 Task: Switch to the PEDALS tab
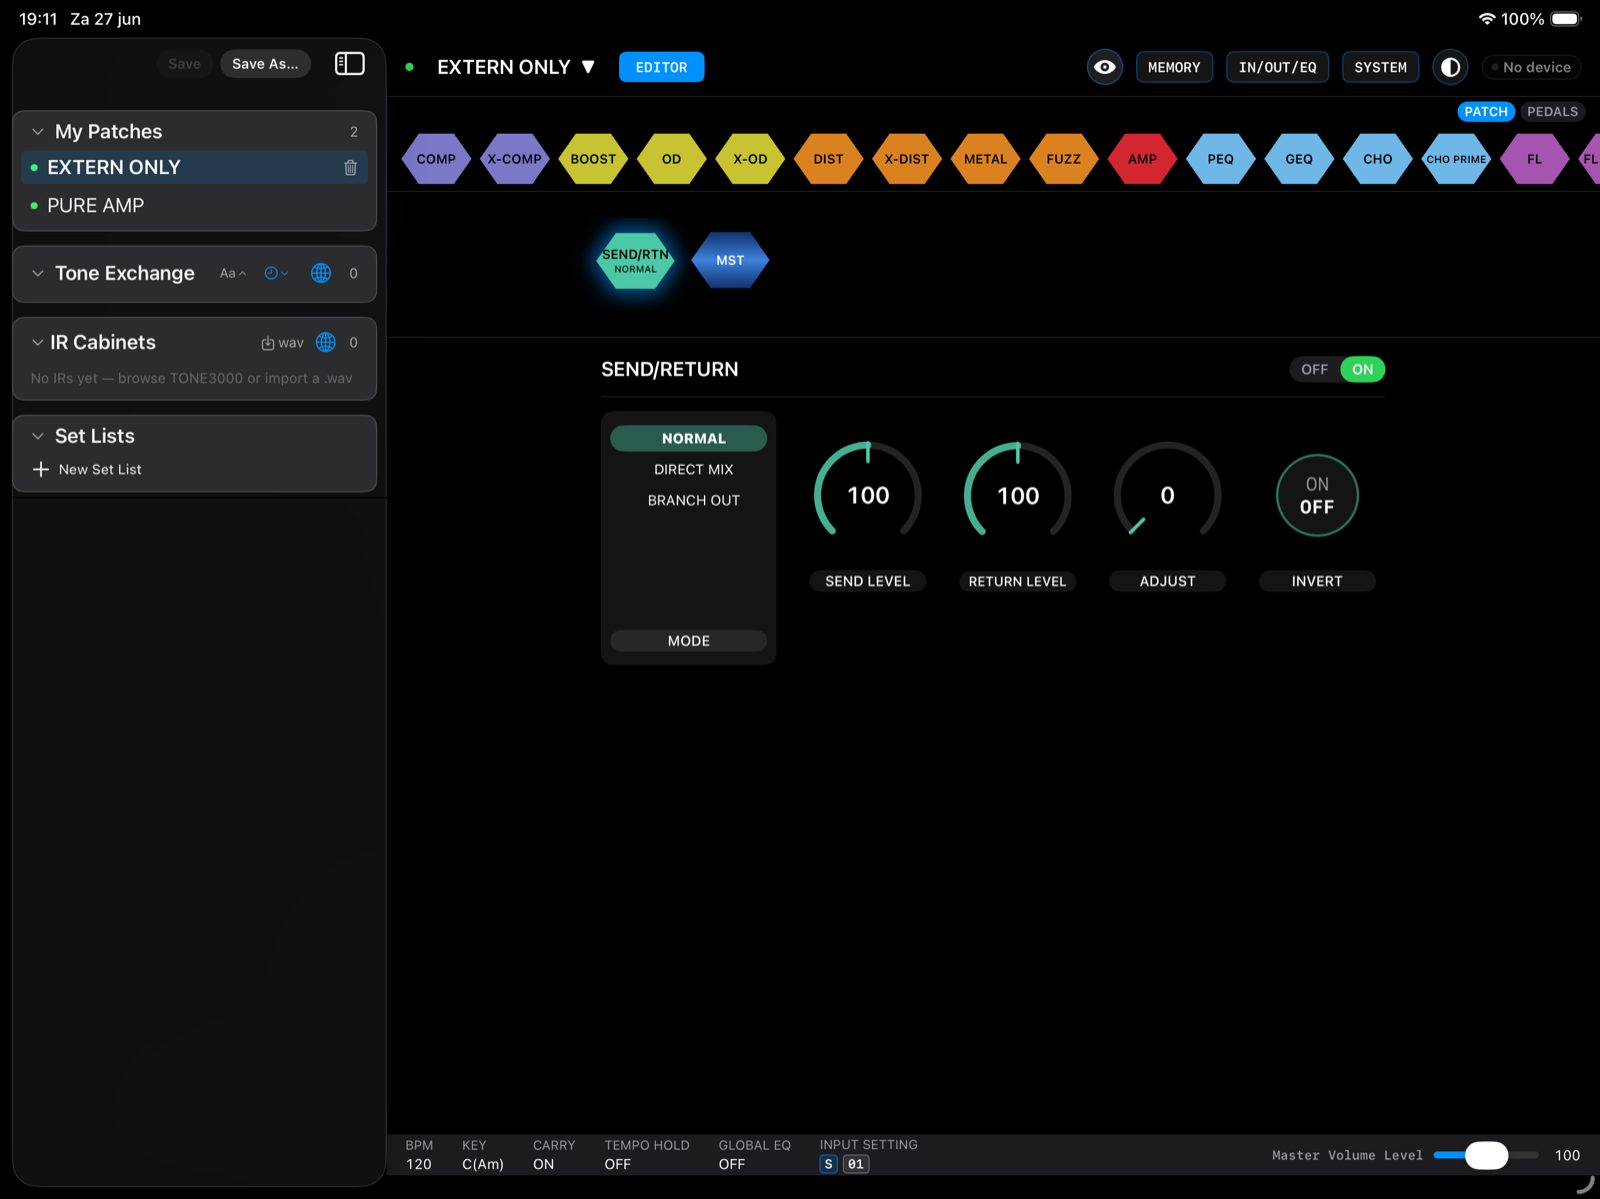click(x=1552, y=112)
